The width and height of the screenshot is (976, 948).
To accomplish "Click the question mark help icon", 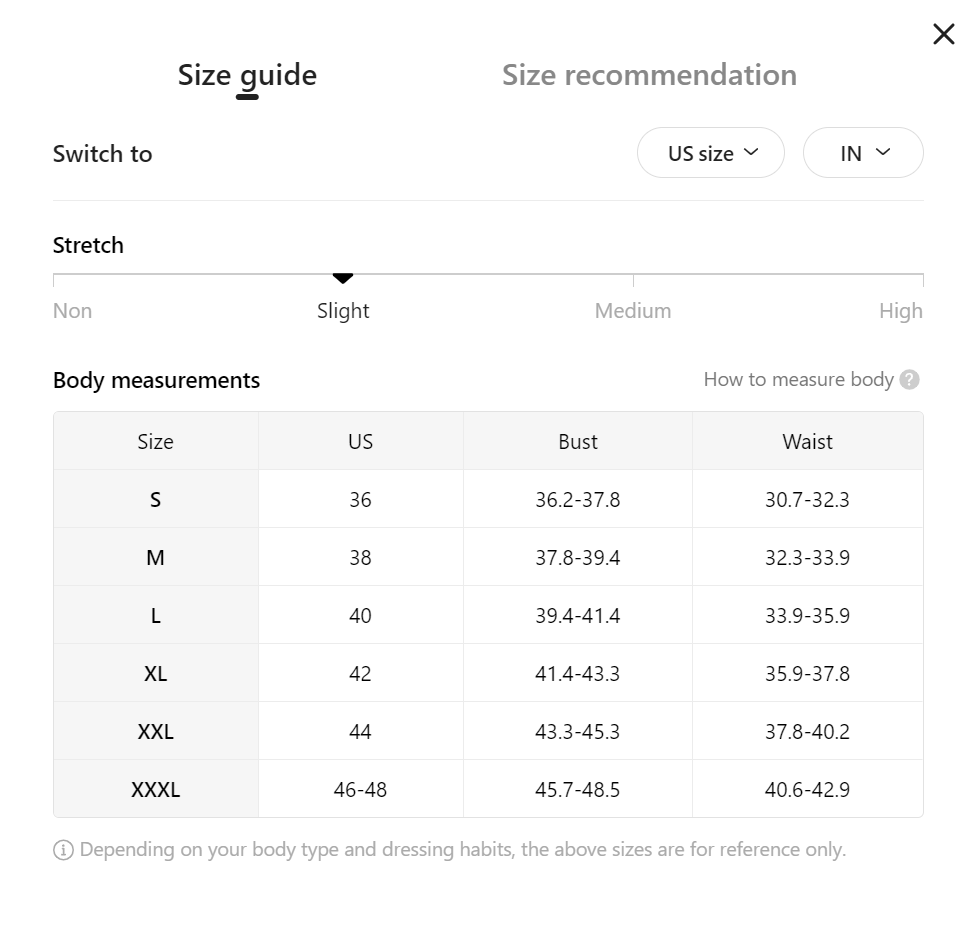I will [909, 380].
